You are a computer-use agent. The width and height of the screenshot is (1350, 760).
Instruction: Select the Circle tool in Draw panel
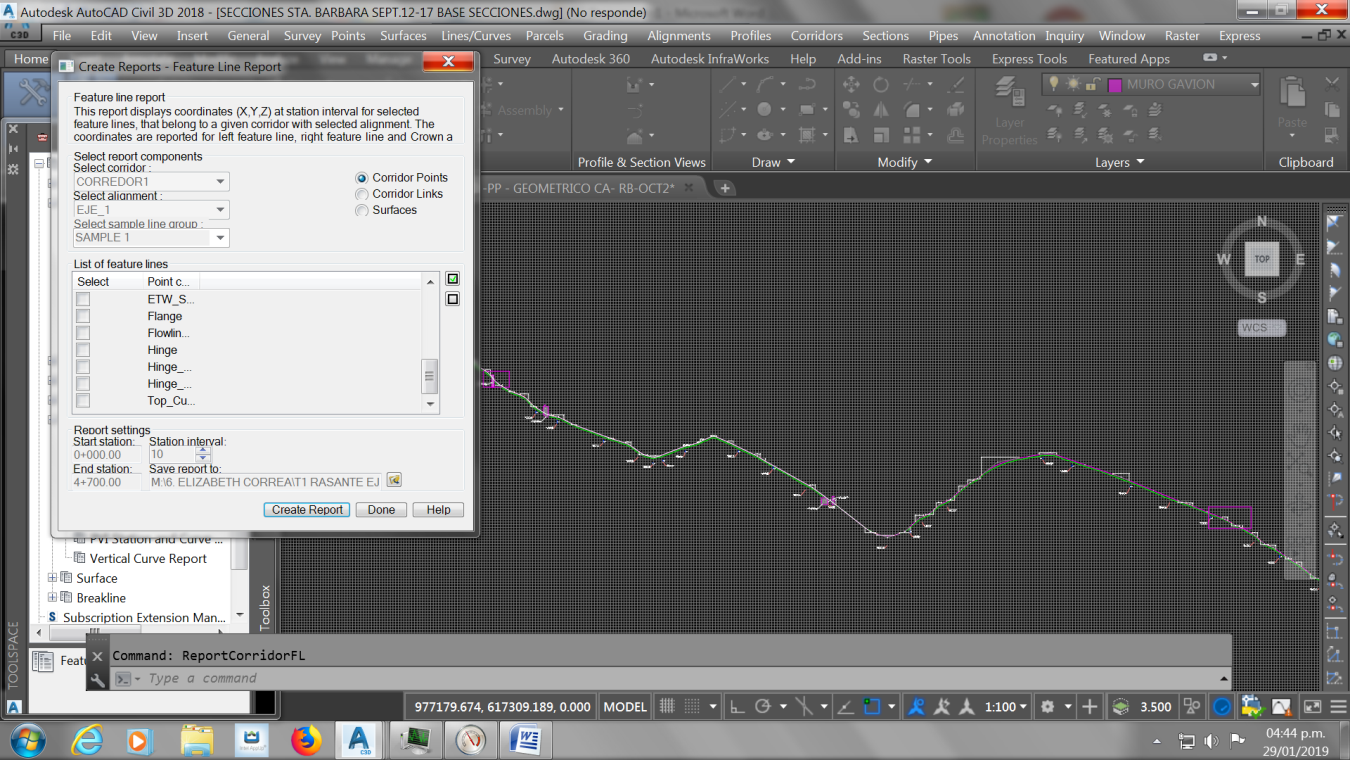point(764,110)
